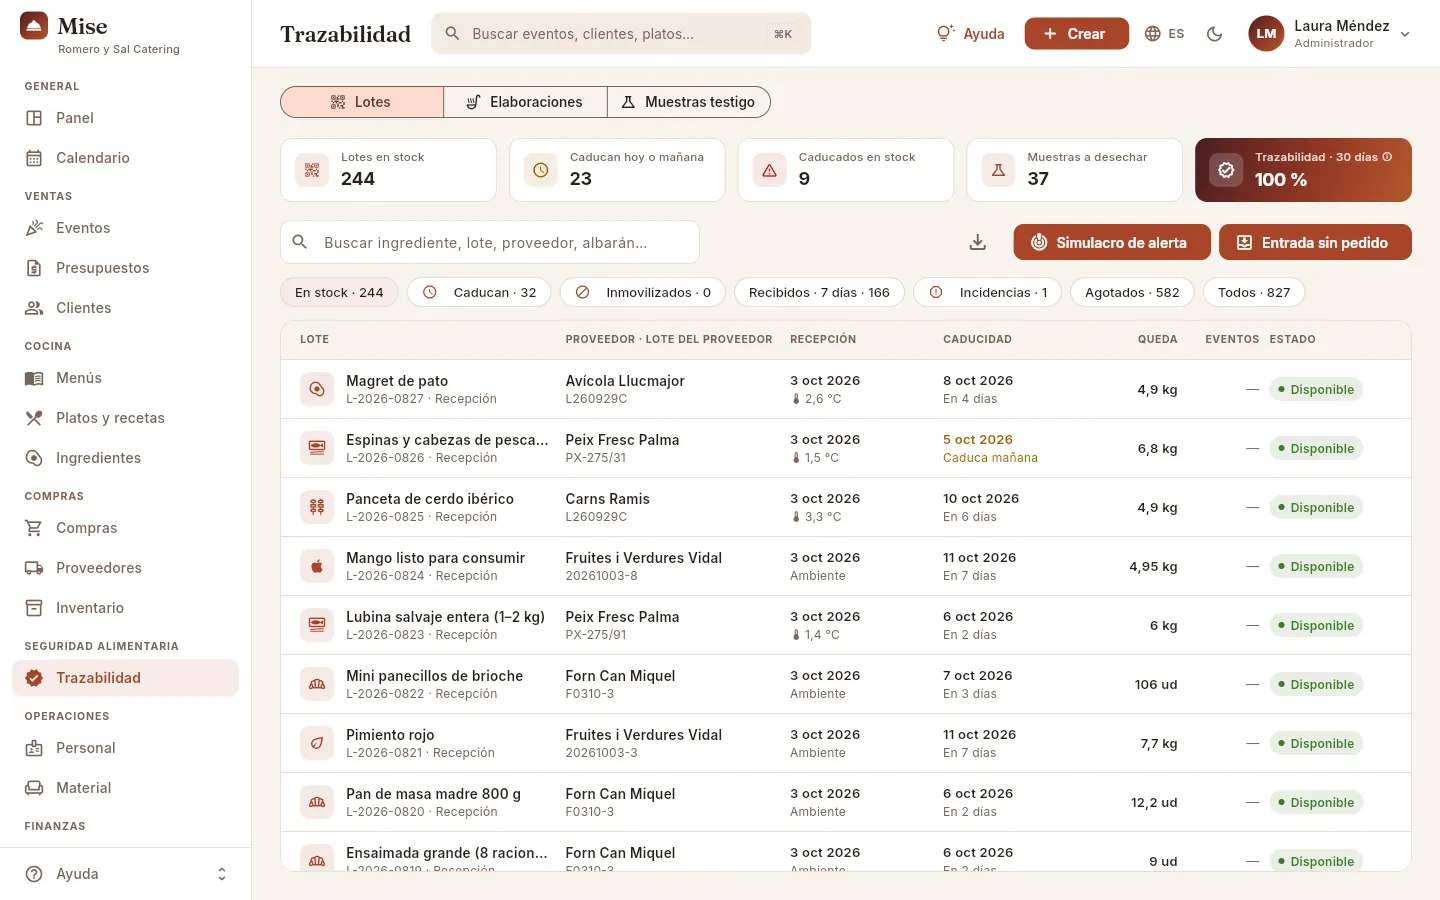The height and width of the screenshot is (900, 1440).
Task: Show Todos · 827 lots
Action: [1254, 292]
